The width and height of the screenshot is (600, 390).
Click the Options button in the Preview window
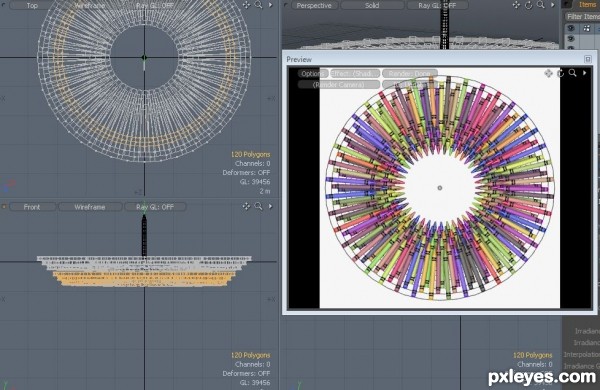(313, 73)
